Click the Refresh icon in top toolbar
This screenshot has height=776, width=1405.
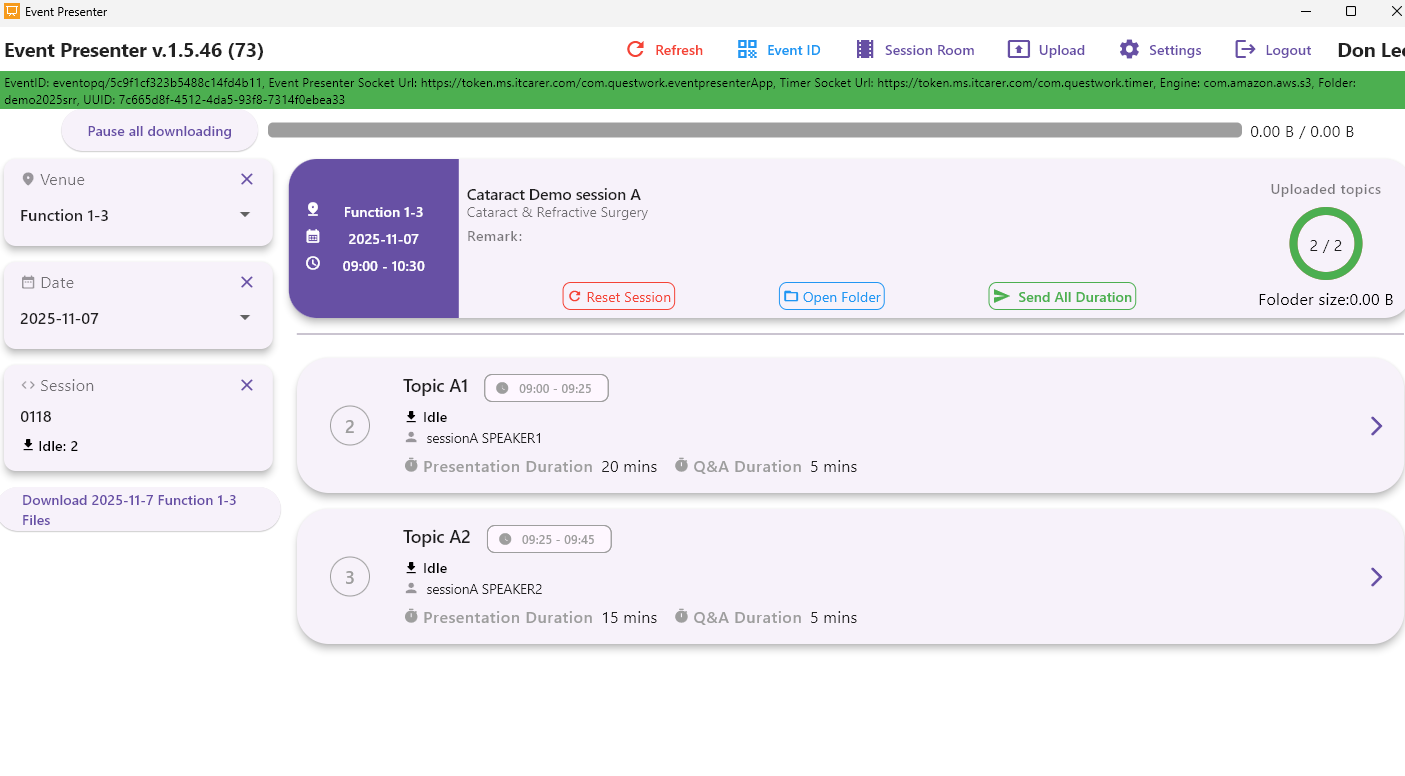pyautogui.click(x=635, y=50)
